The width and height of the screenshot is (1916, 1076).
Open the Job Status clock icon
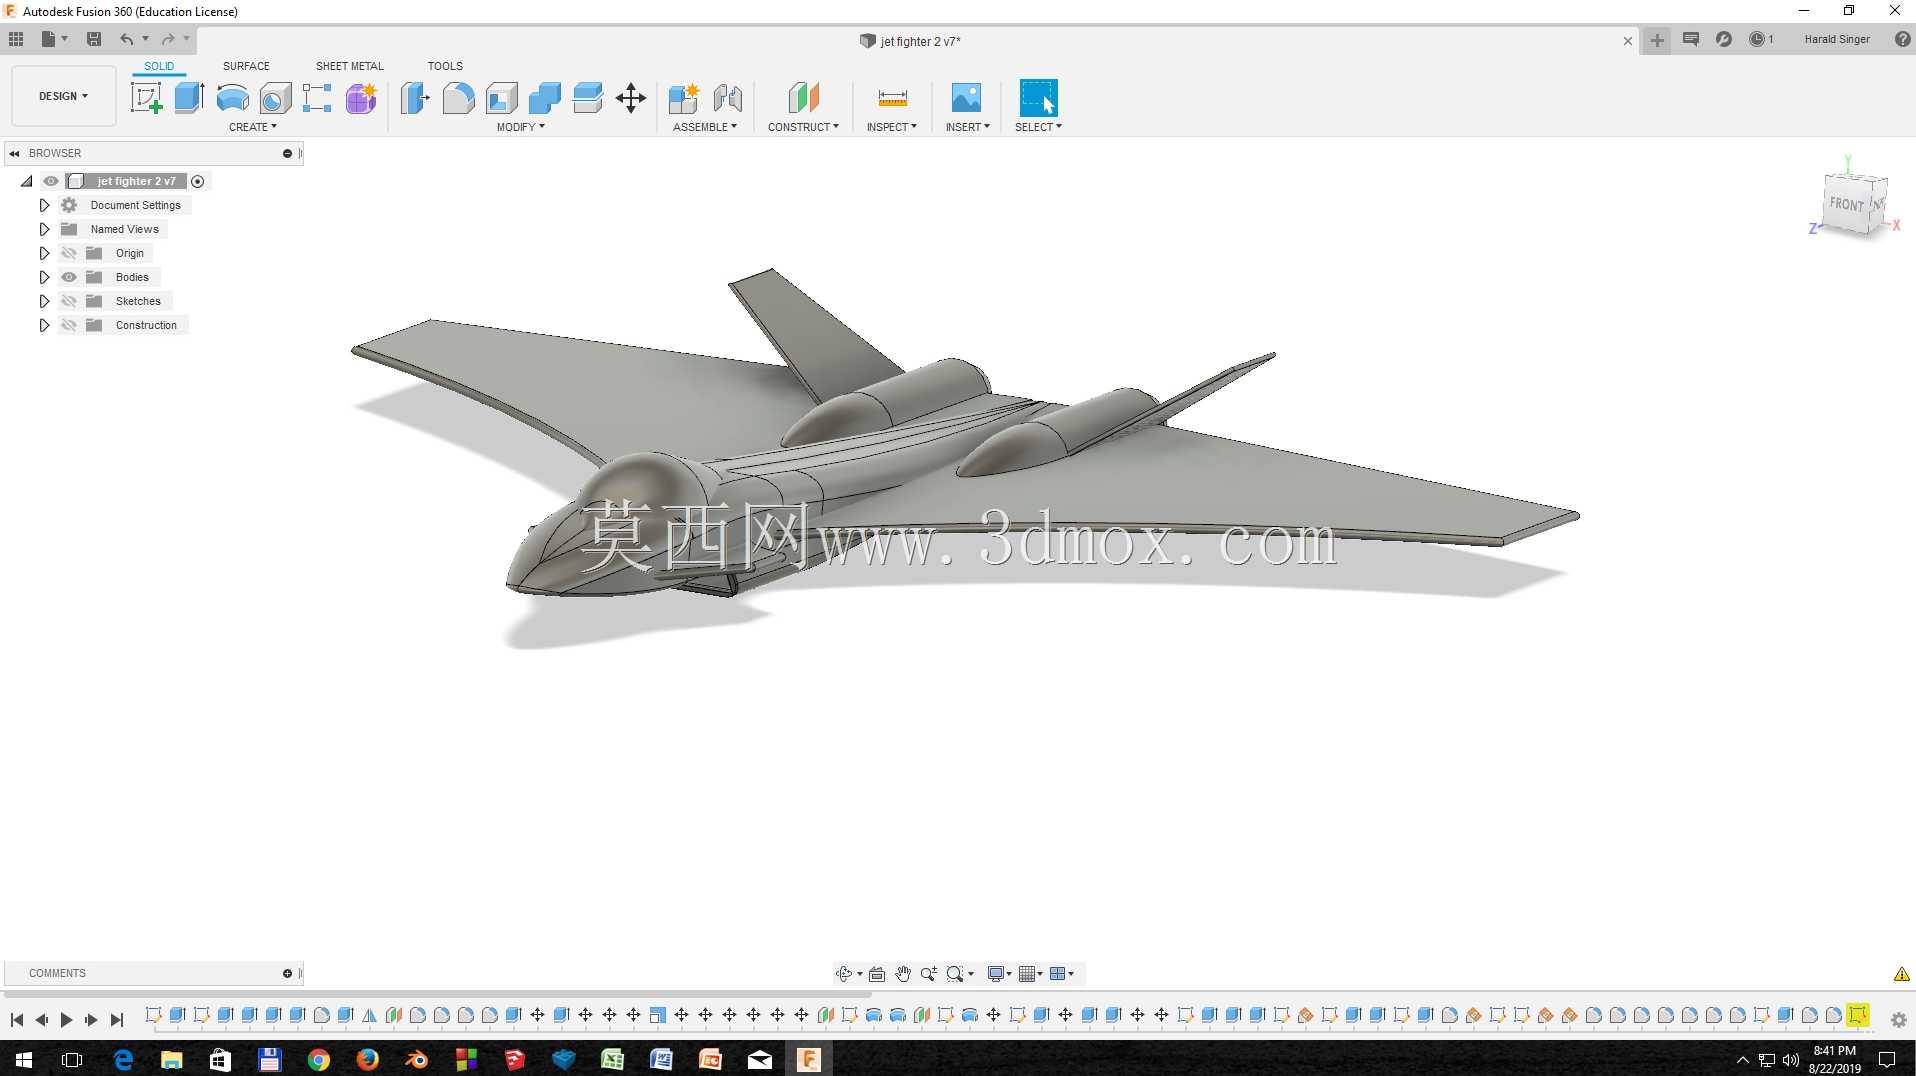click(x=1757, y=39)
